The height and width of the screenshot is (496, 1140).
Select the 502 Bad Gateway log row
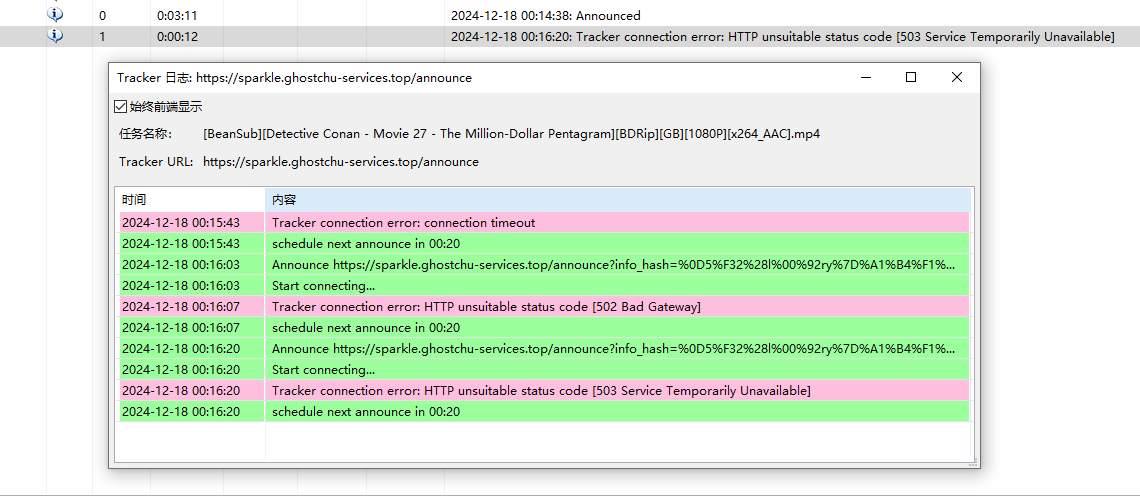click(486, 307)
